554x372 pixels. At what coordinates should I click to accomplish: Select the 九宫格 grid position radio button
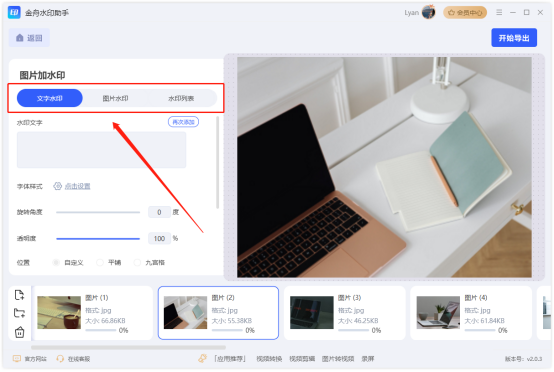137,262
